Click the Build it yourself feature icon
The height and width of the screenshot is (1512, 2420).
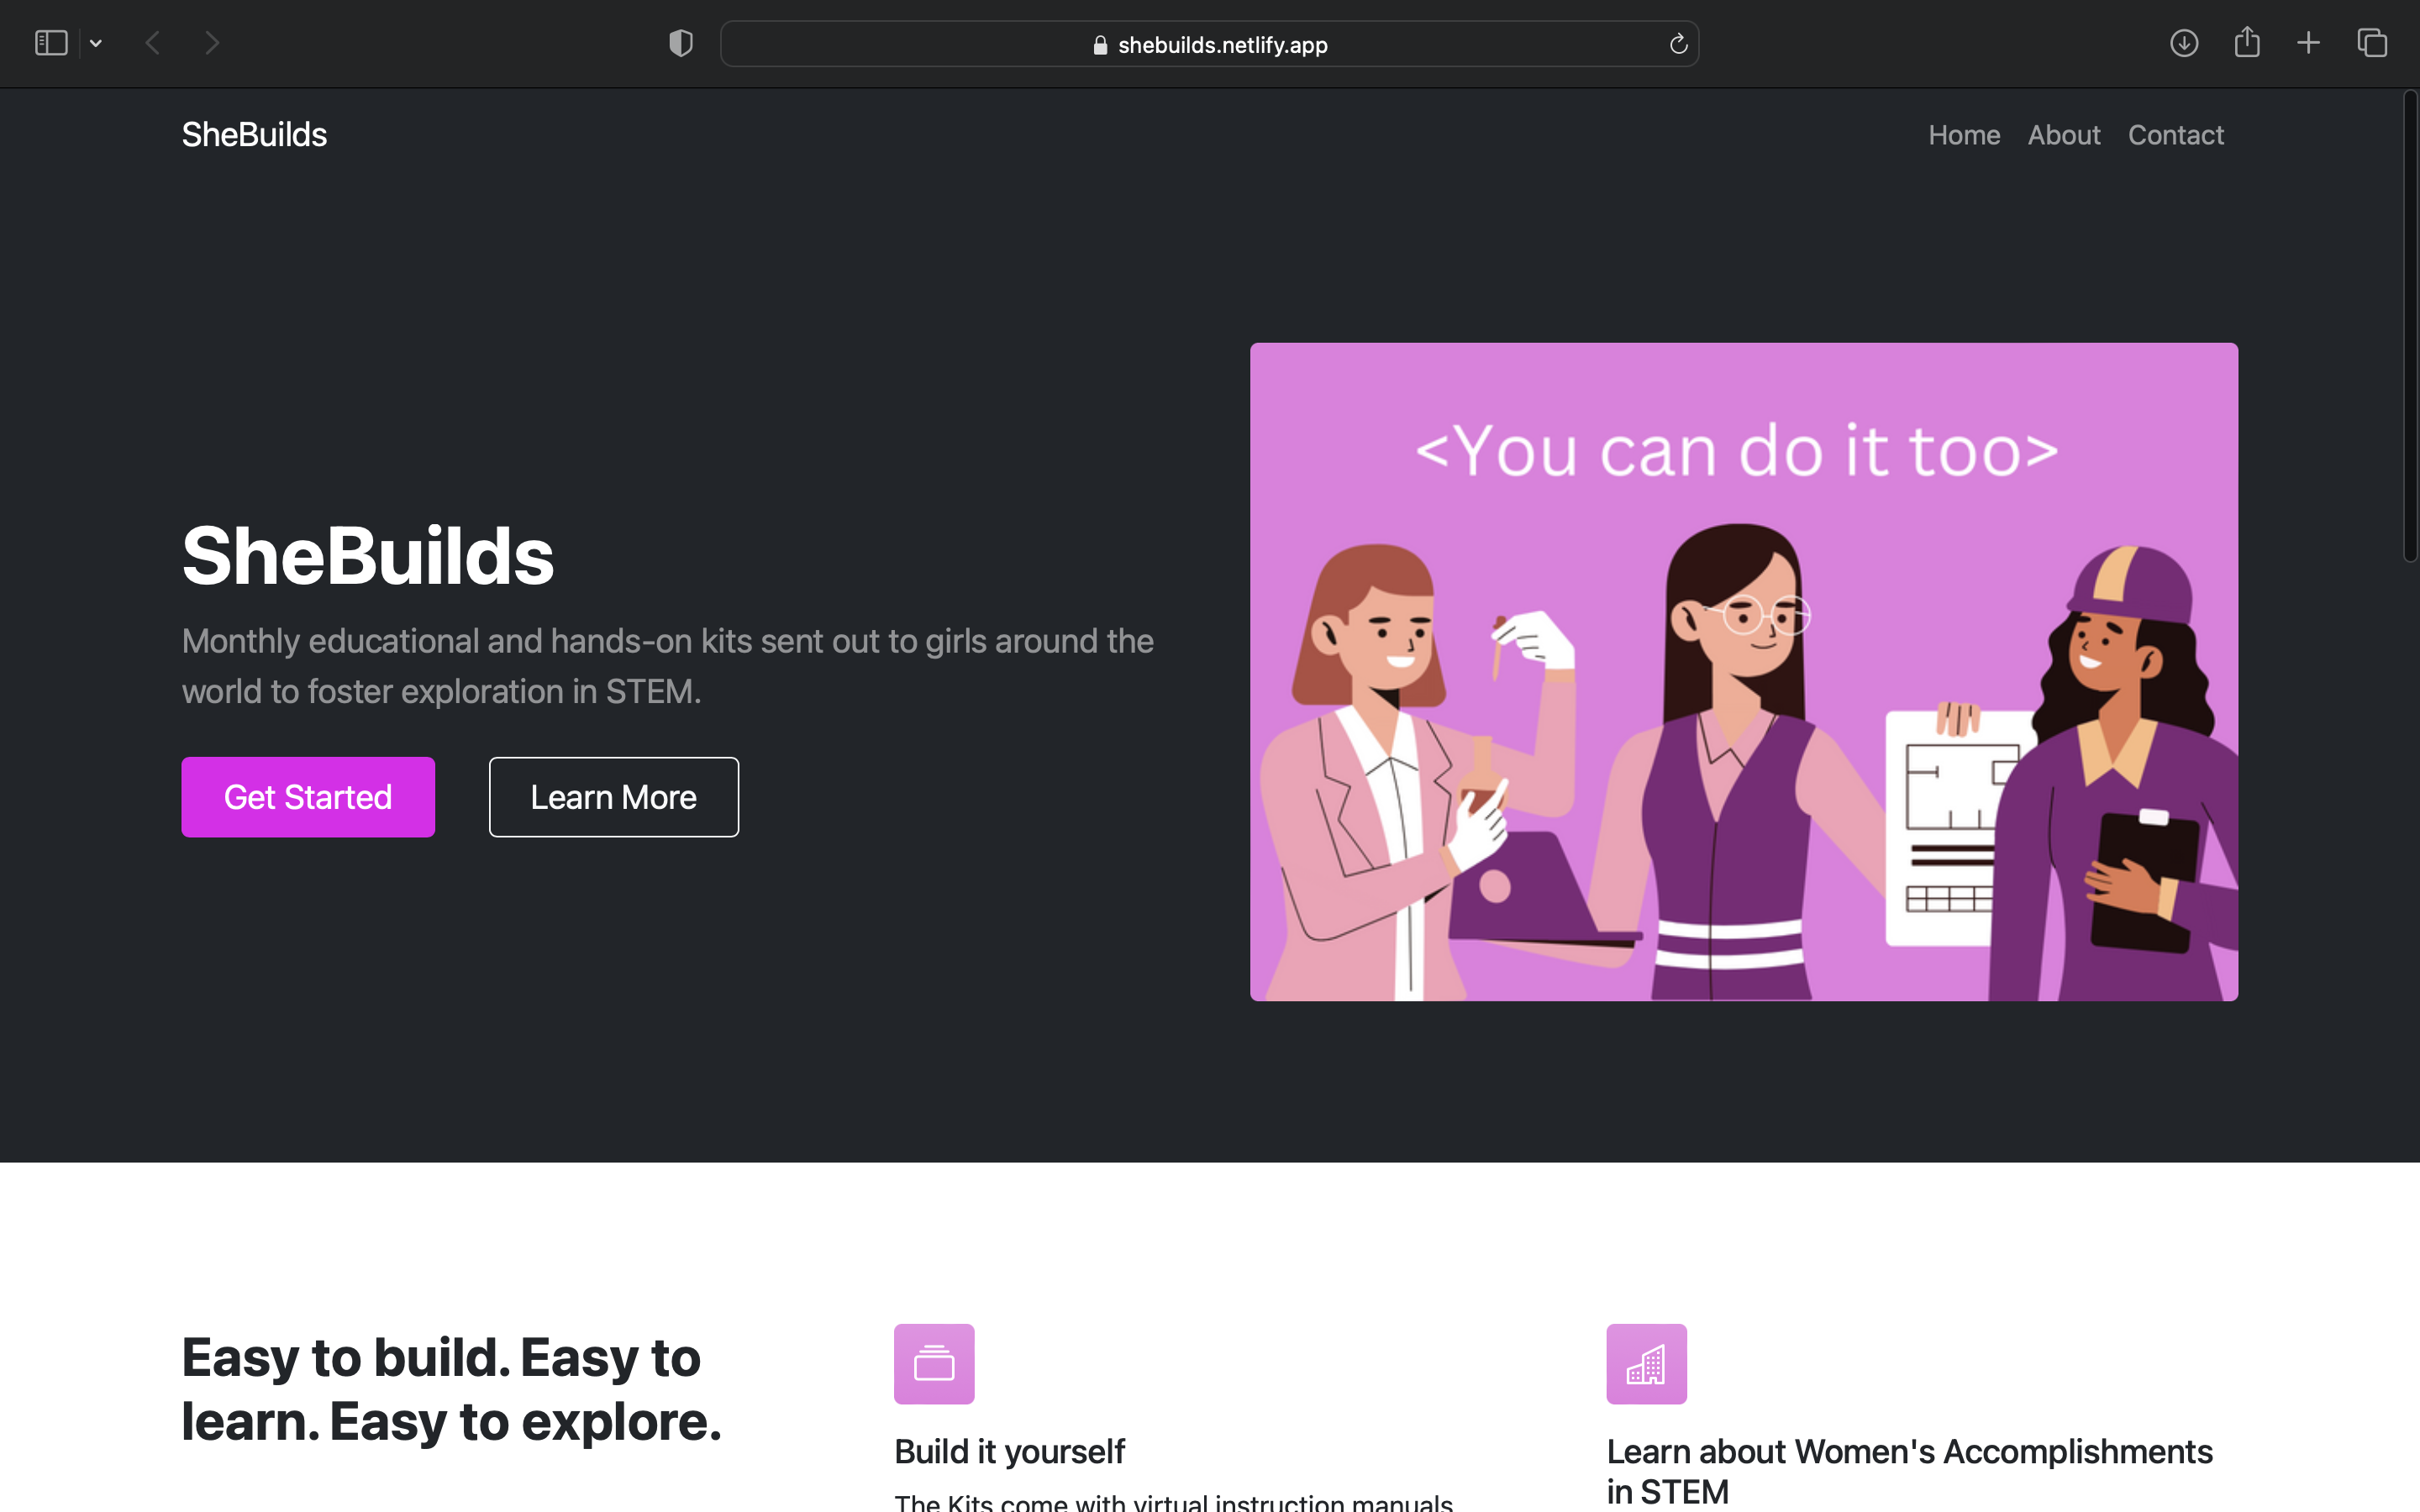pos(934,1363)
